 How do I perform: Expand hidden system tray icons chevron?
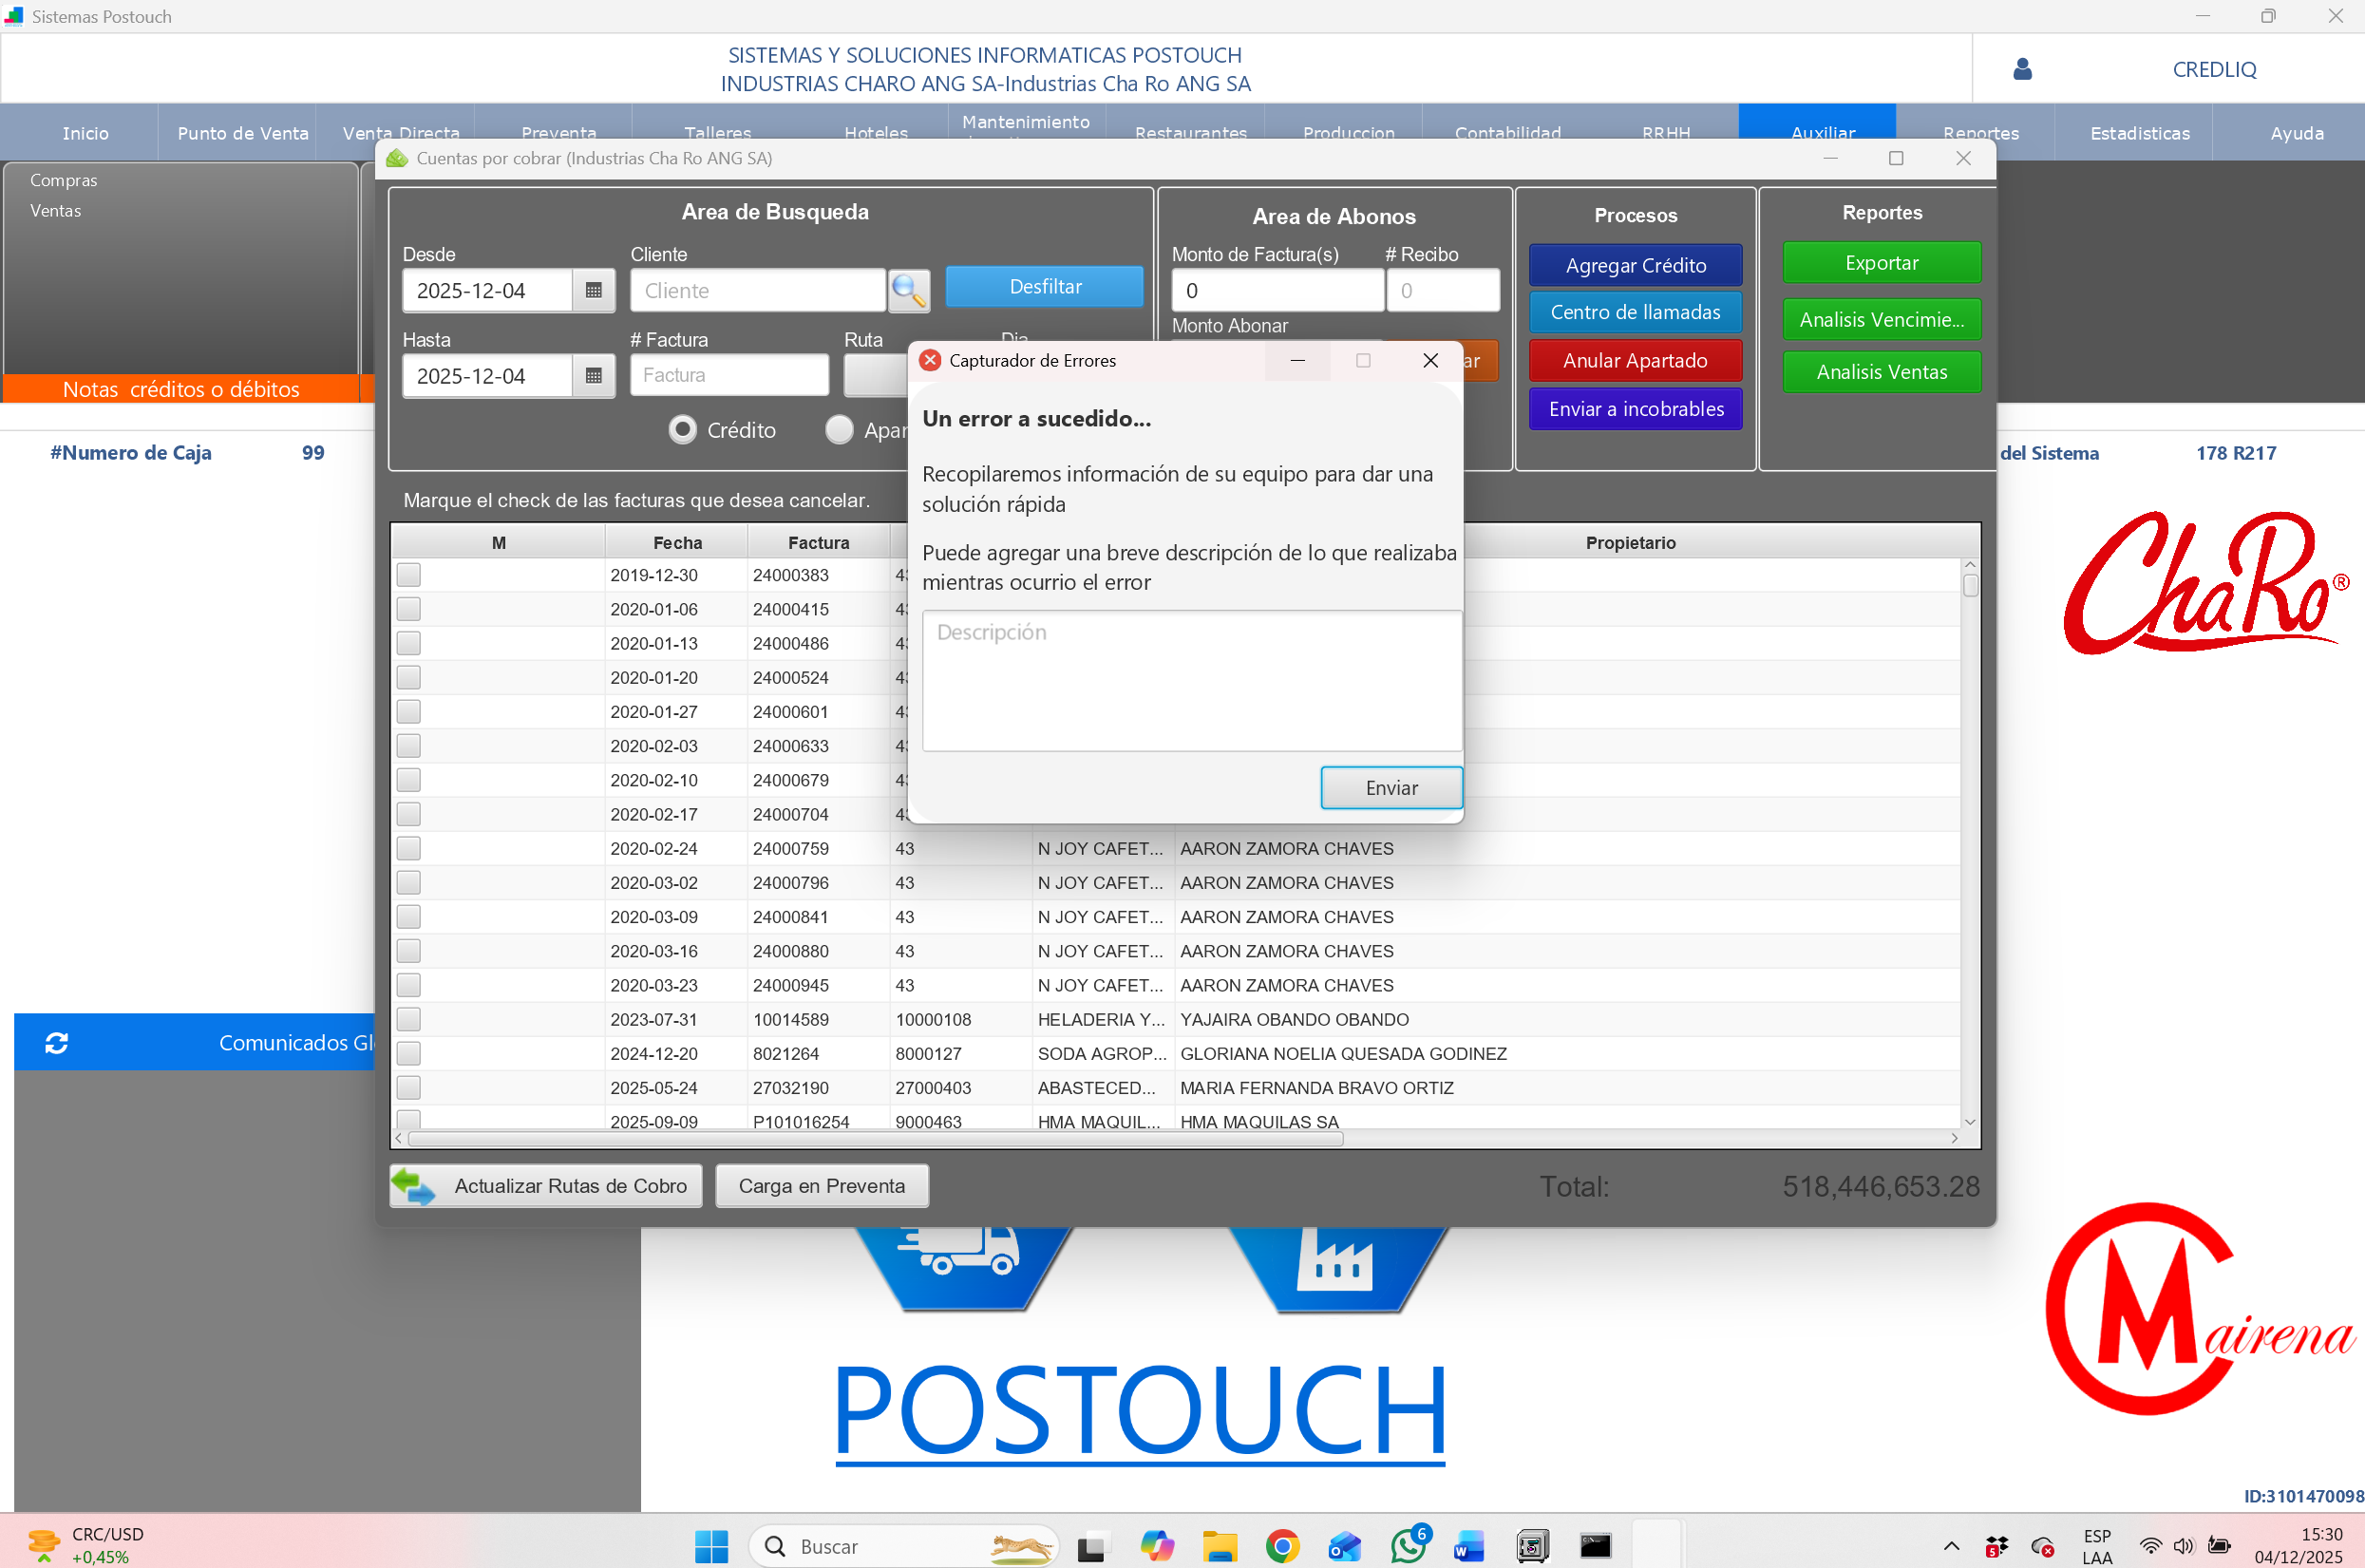tap(1951, 1546)
